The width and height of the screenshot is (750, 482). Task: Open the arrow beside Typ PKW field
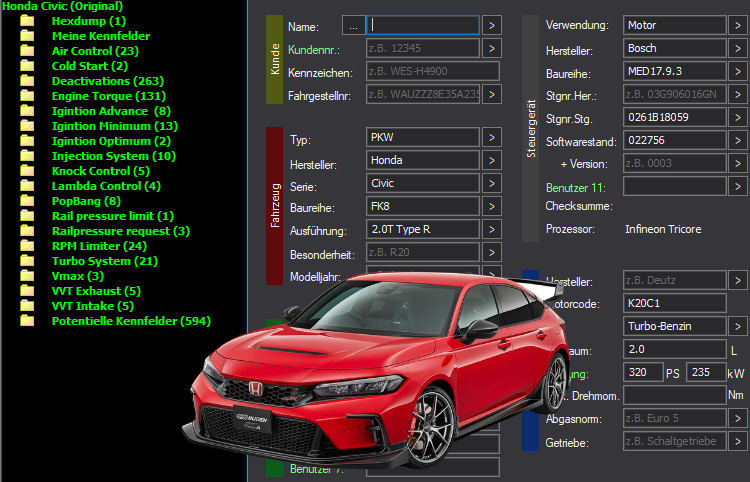click(492, 137)
